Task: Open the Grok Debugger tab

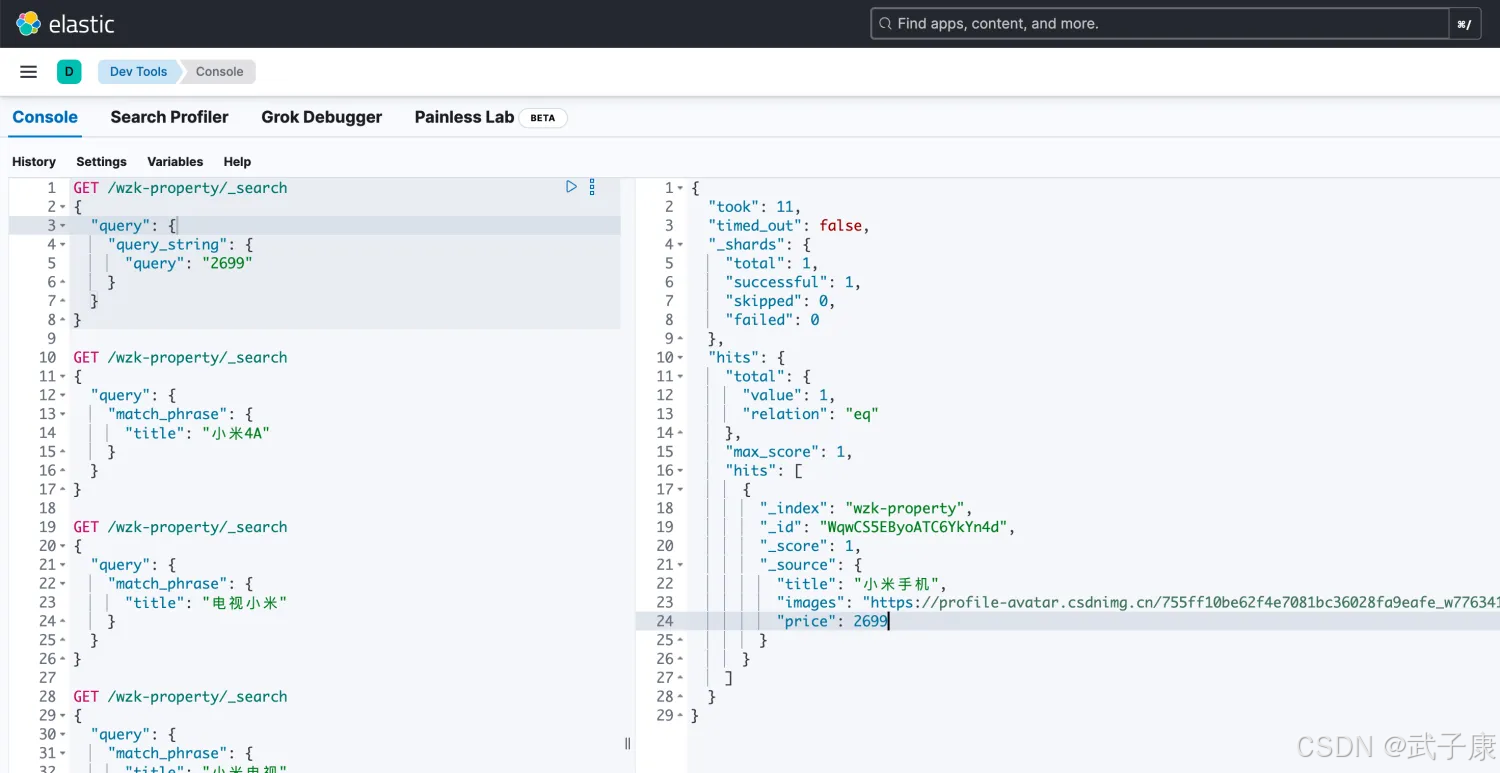Action: pos(321,117)
